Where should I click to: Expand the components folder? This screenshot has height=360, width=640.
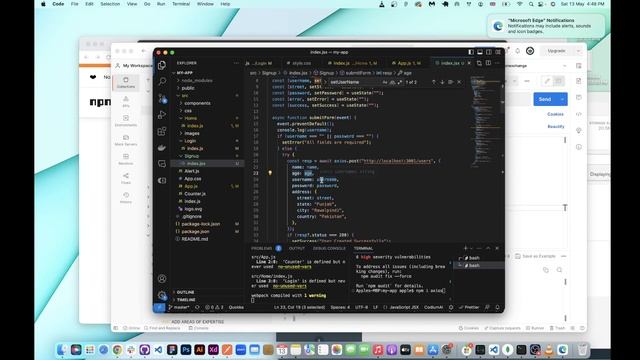coord(197,103)
